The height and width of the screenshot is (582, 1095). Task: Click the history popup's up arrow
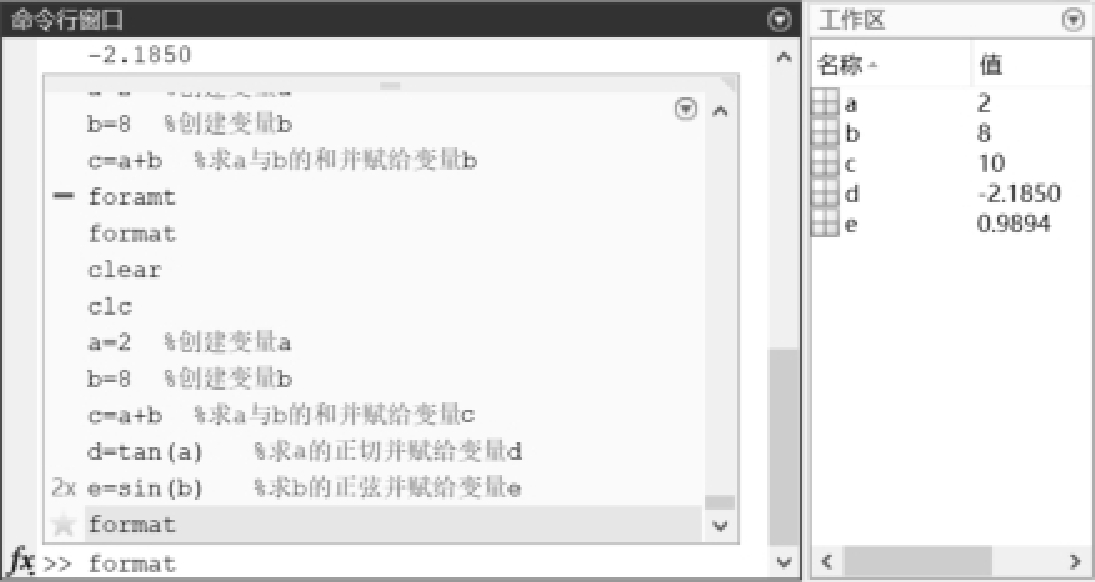720,111
